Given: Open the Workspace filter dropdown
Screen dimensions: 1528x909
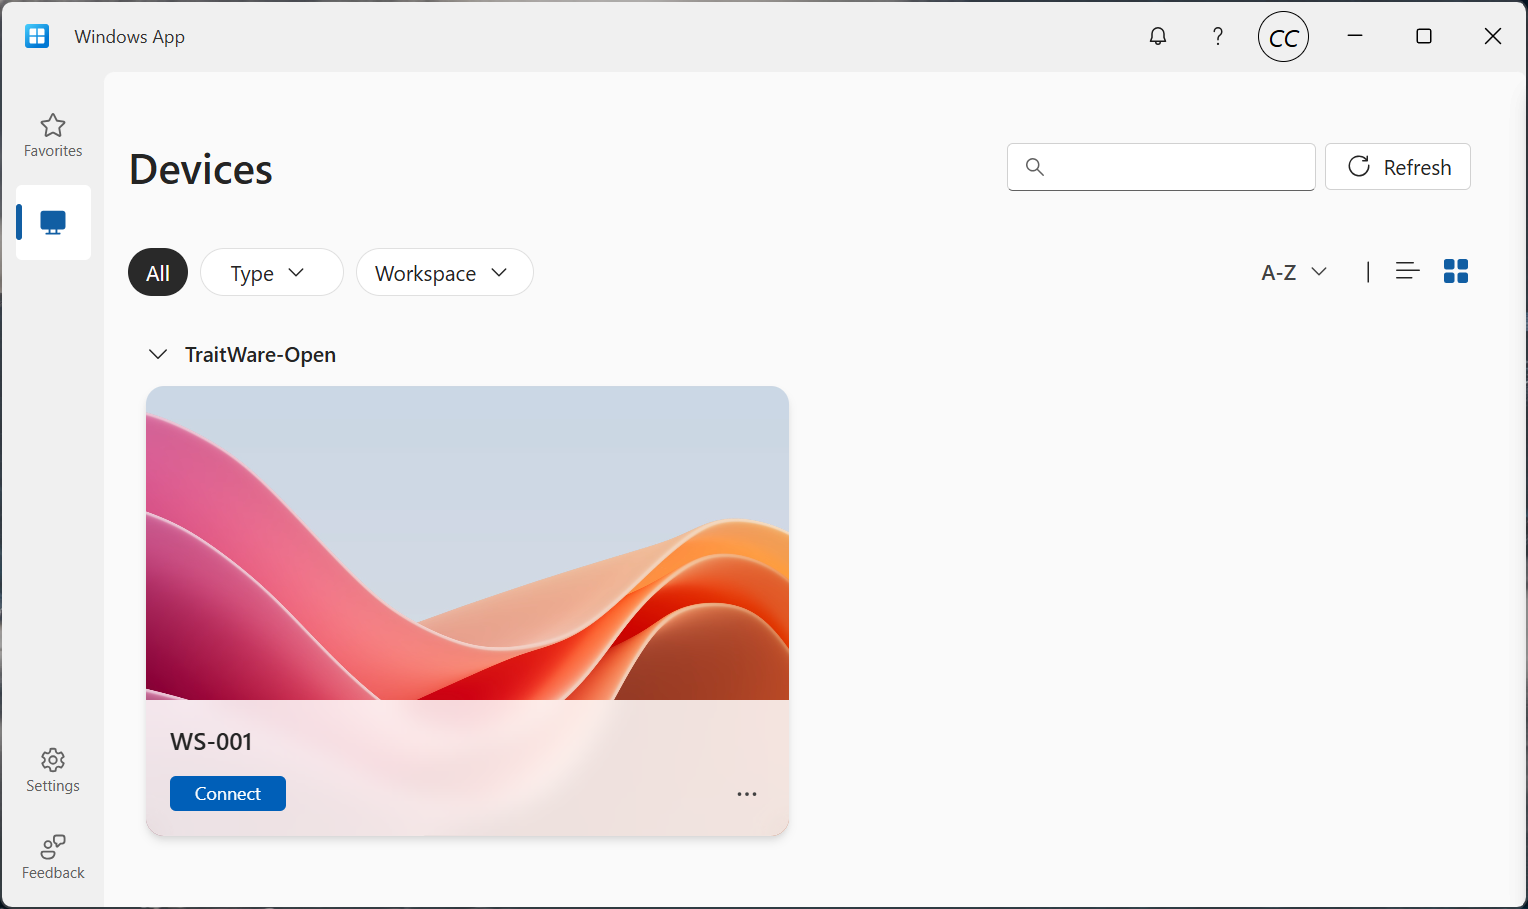Looking at the screenshot, I should click(445, 272).
